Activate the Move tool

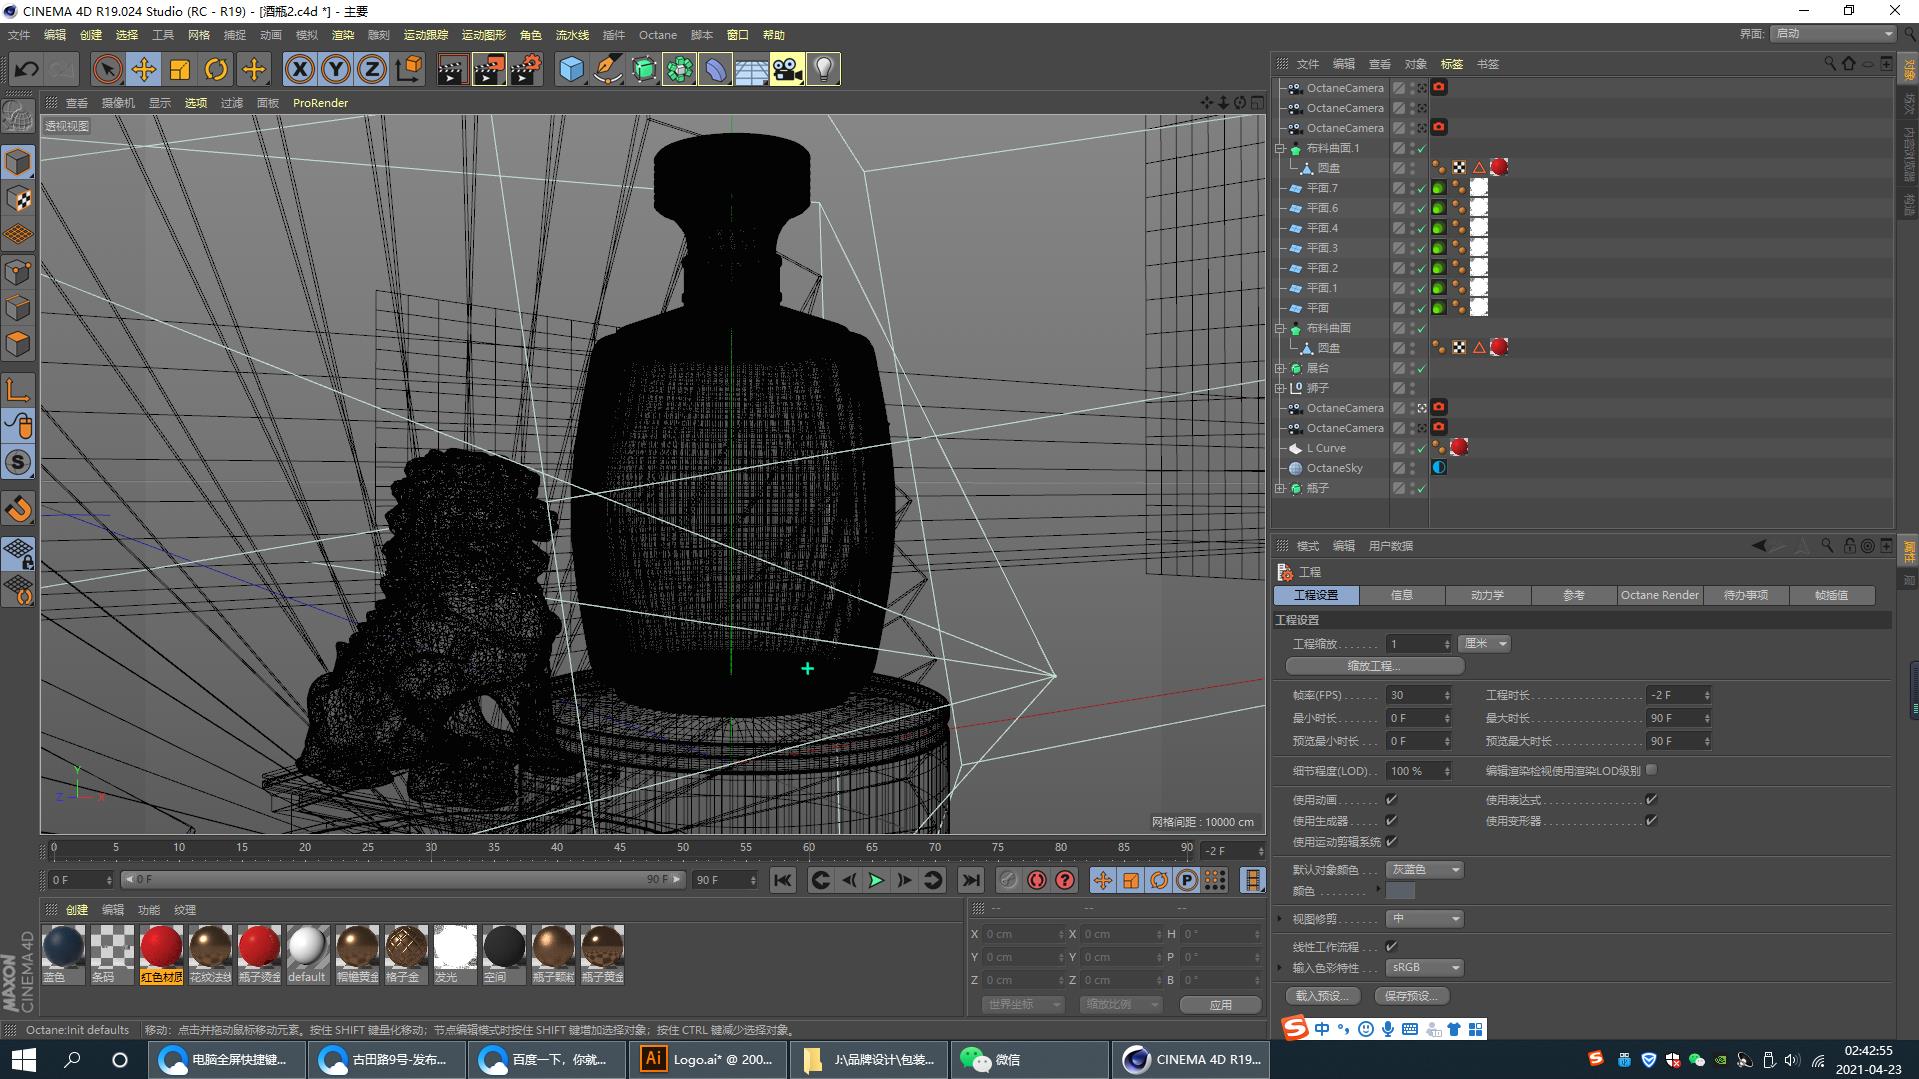pos(143,69)
